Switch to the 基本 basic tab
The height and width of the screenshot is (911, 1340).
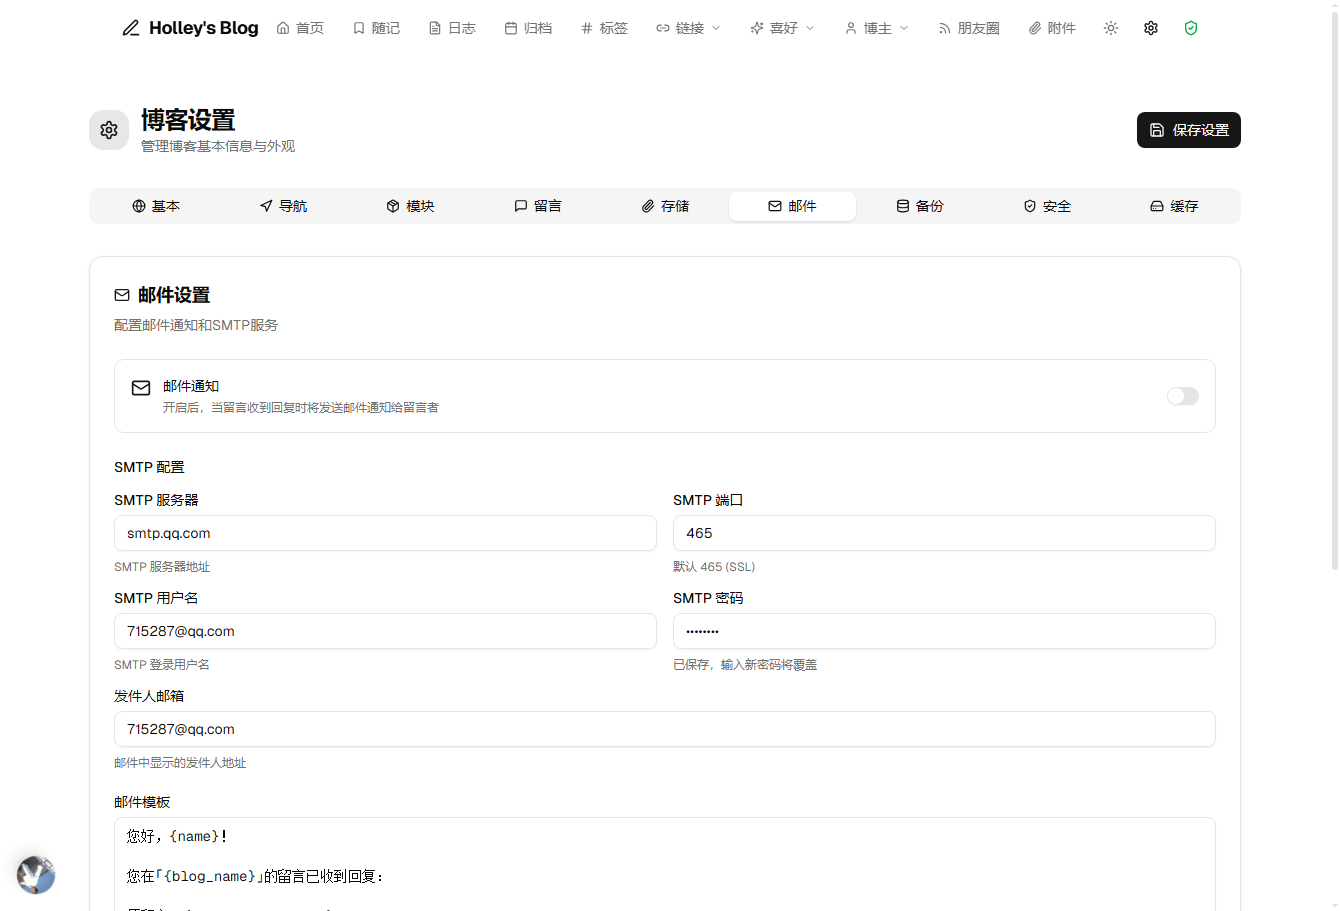tap(156, 206)
